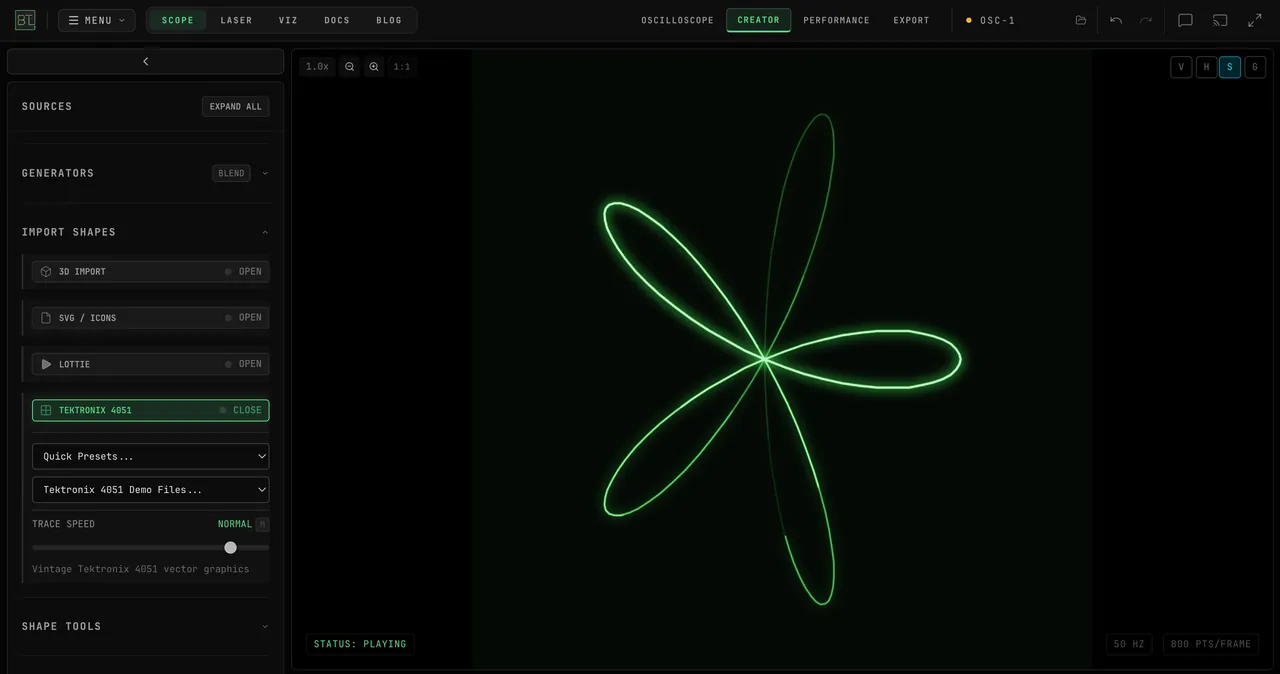Open the chat/feedback icon
Image resolution: width=1280 pixels, height=674 pixels.
[x=1186, y=20]
